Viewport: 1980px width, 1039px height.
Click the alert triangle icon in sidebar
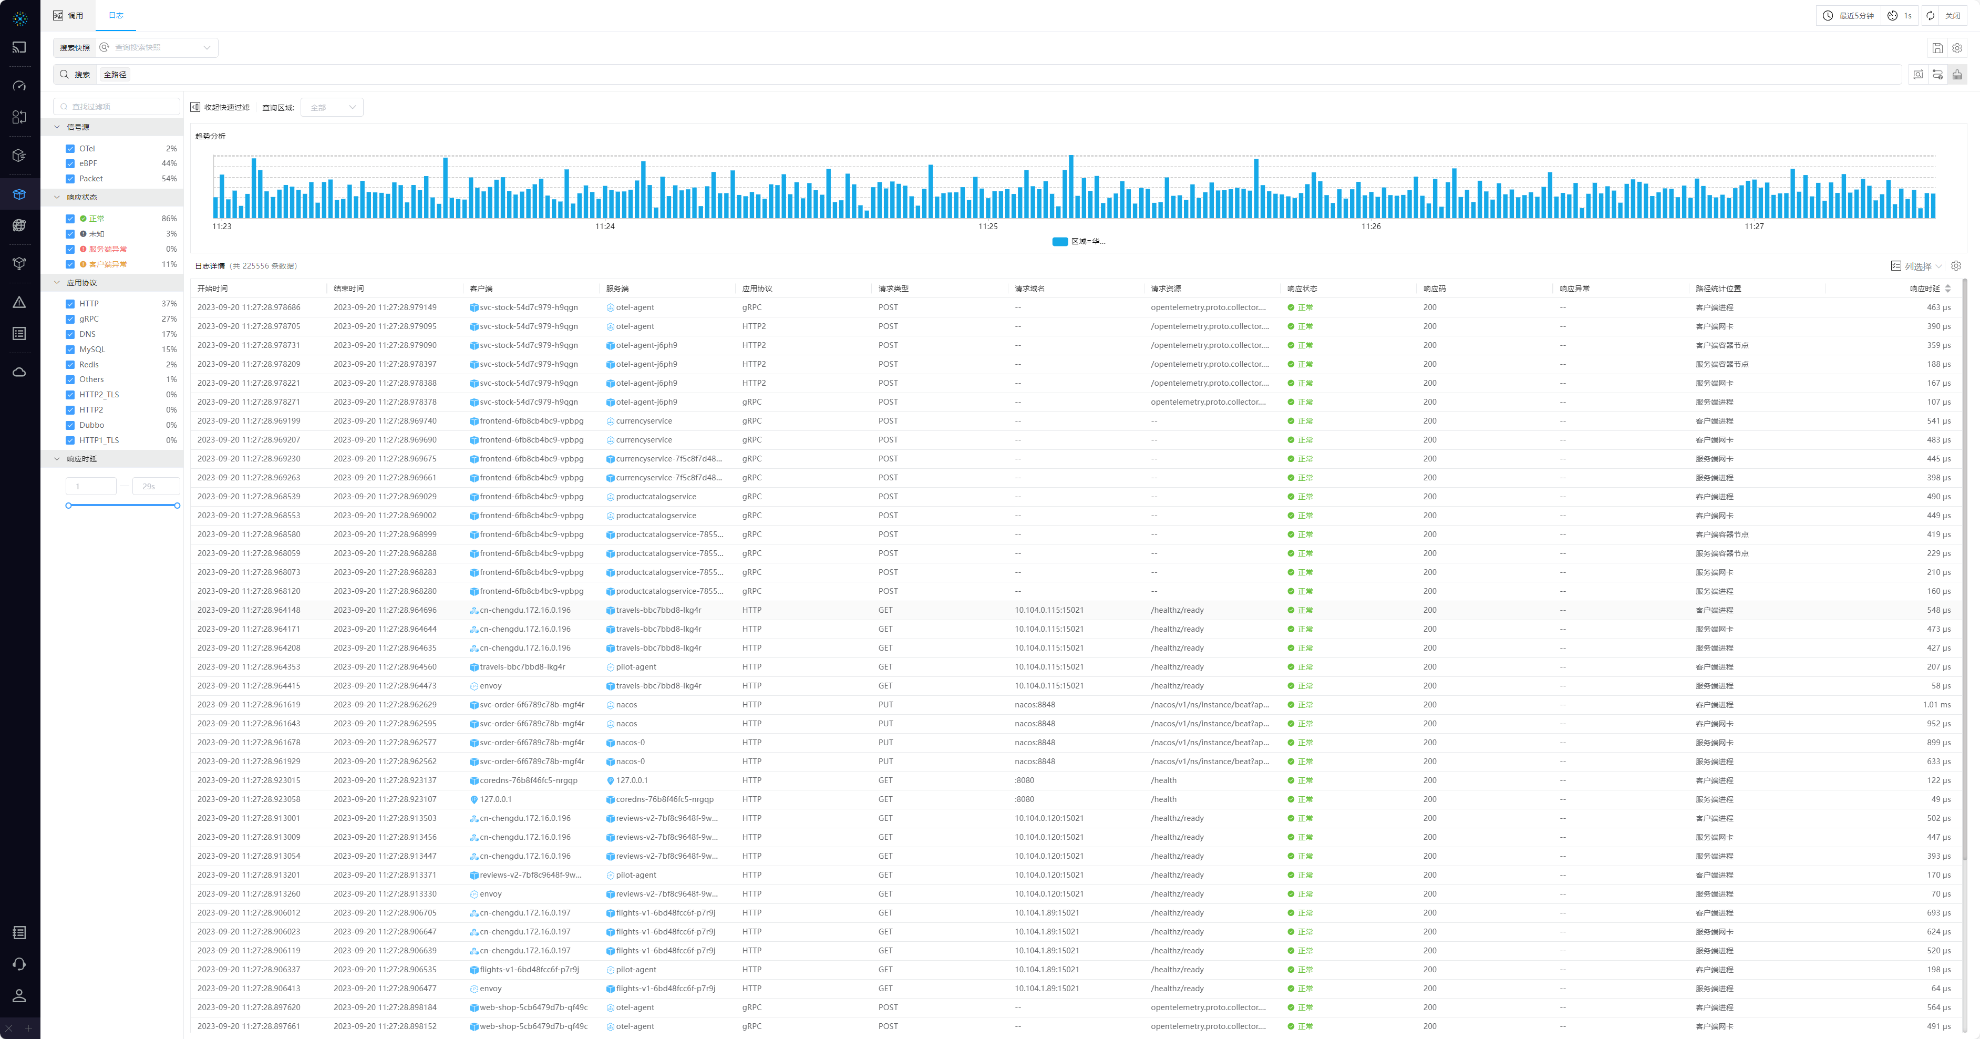(19, 302)
